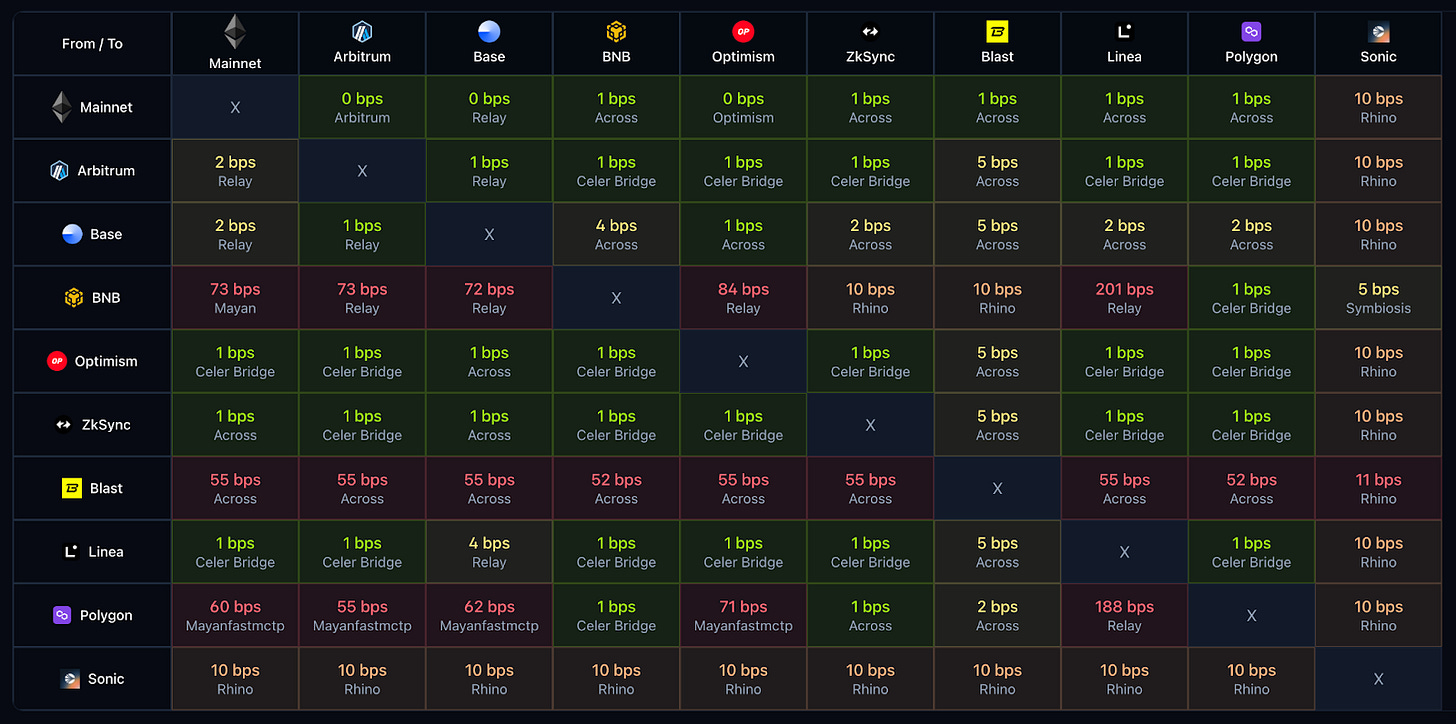This screenshot has height=724, width=1456.
Task: Click the X cell in the Optimism row
Action: point(743,361)
